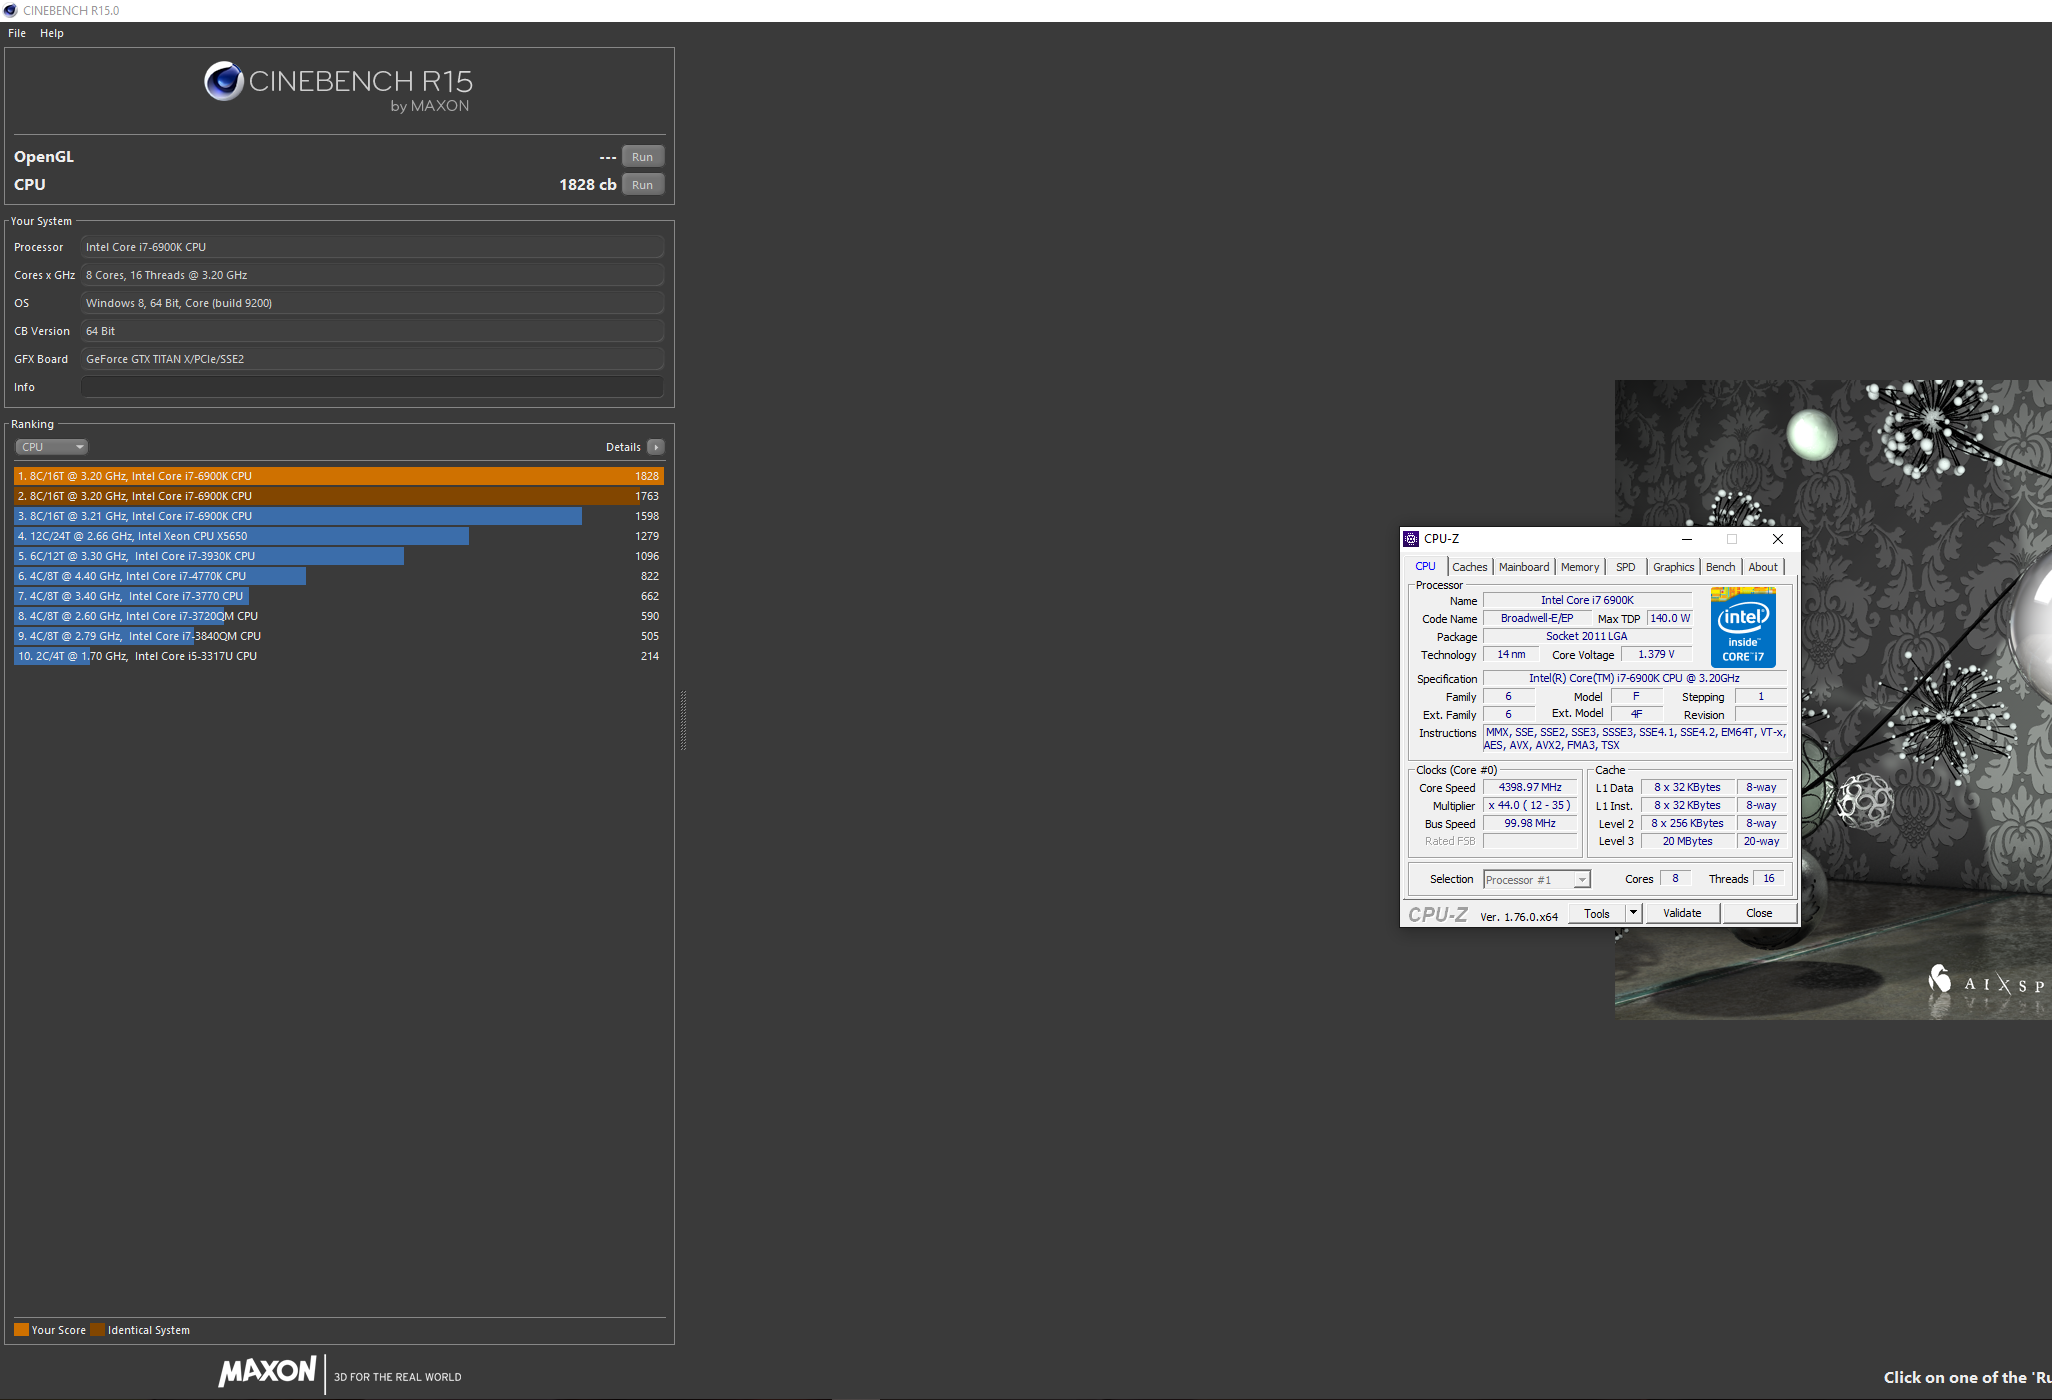Switch to the About tab in CPU-Z

(x=1763, y=567)
